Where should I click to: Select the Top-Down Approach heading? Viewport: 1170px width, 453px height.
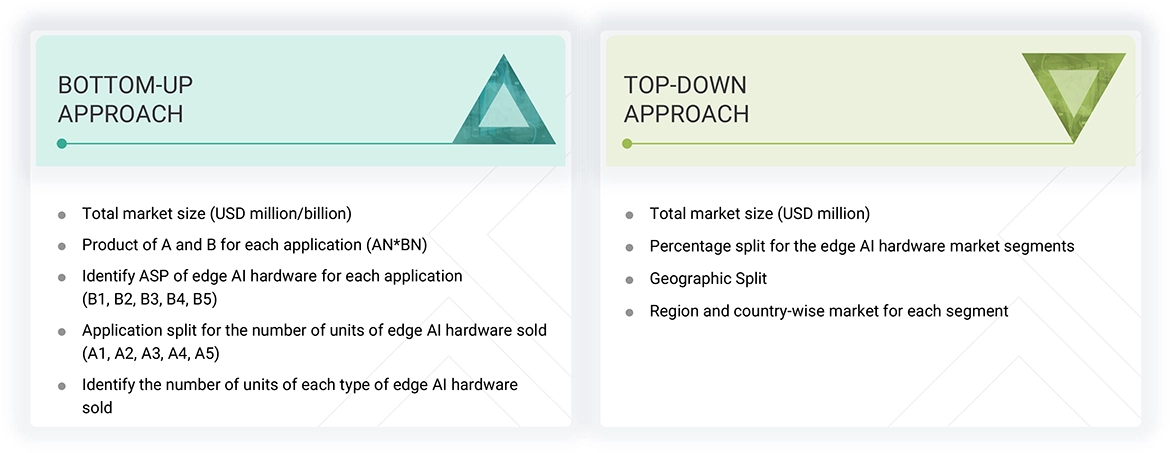pos(686,99)
